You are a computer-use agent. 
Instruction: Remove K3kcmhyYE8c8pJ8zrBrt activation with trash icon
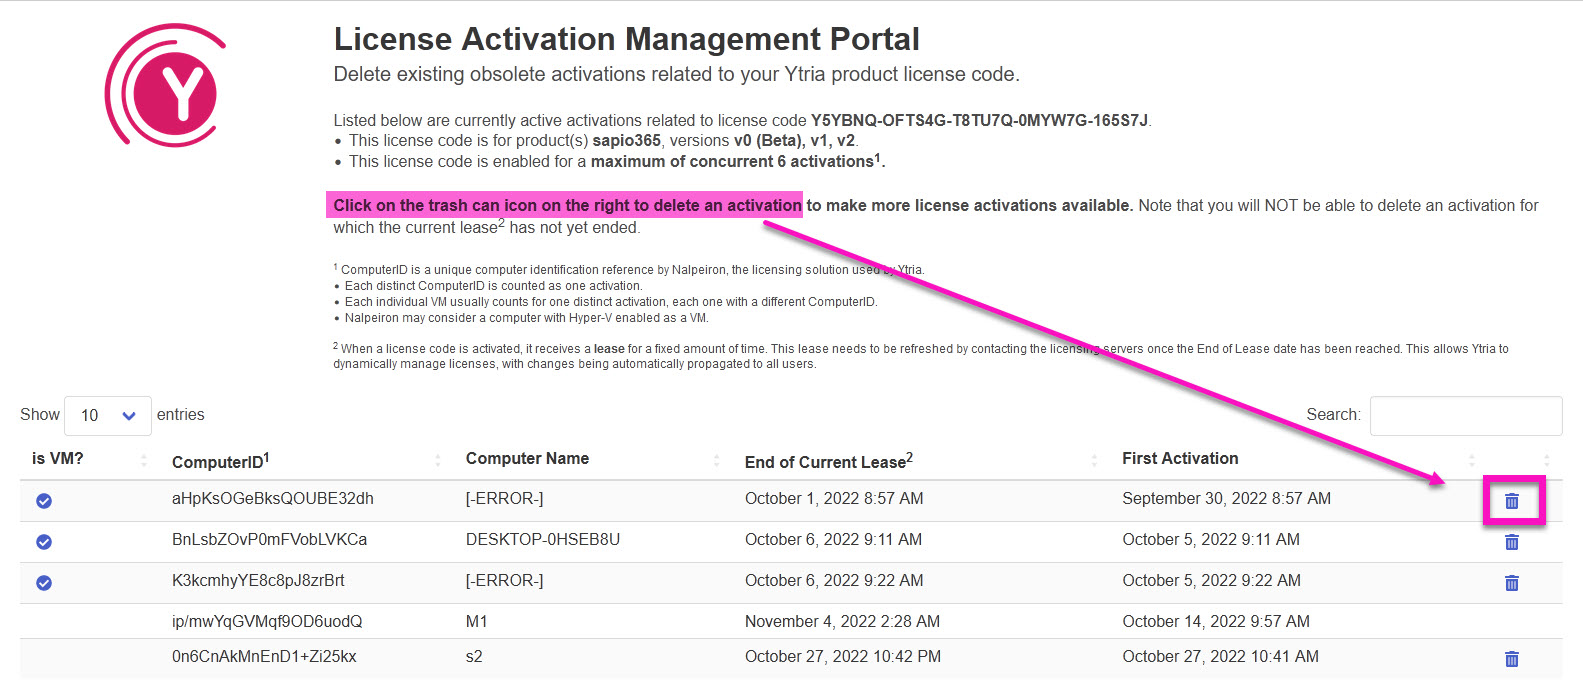click(x=1511, y=583)
